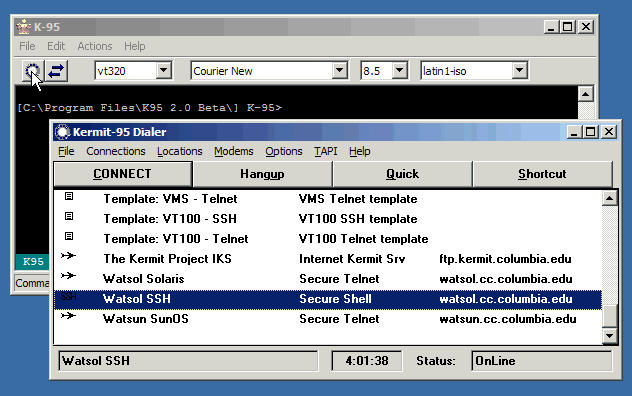This screenshot has width=632, height=396.
Task: Expand the 8.5 font size dropdown
Action: pyautogui.click(x=399, y=71)
